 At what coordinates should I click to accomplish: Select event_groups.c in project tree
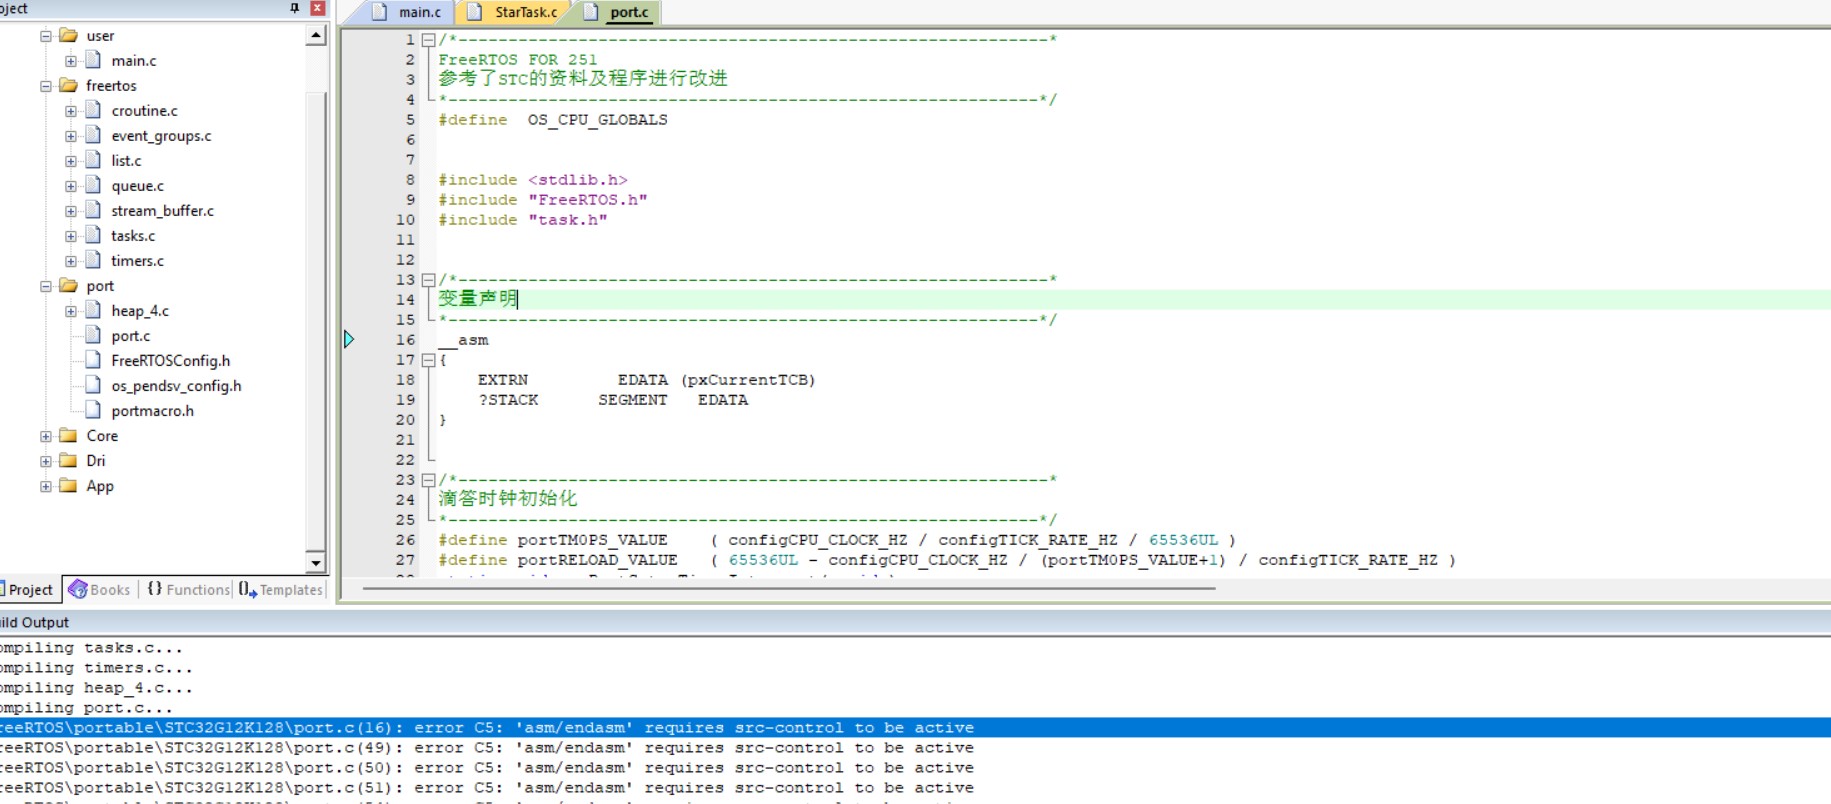point(161,136)
